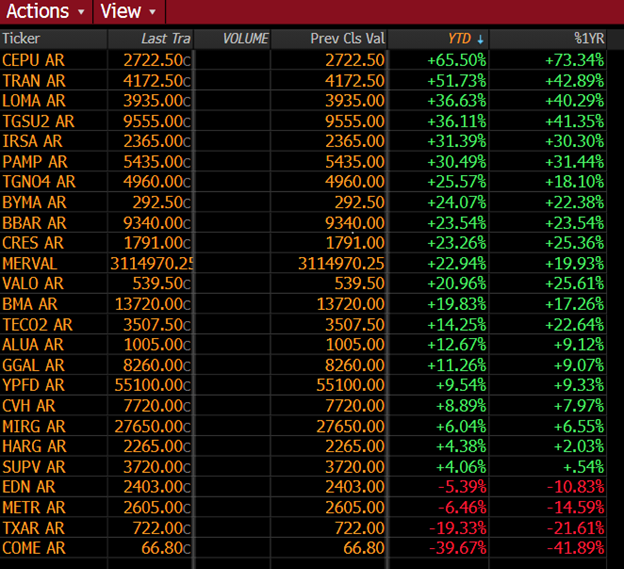Click HARG 1YR value +2.03%

coord(579,446)
